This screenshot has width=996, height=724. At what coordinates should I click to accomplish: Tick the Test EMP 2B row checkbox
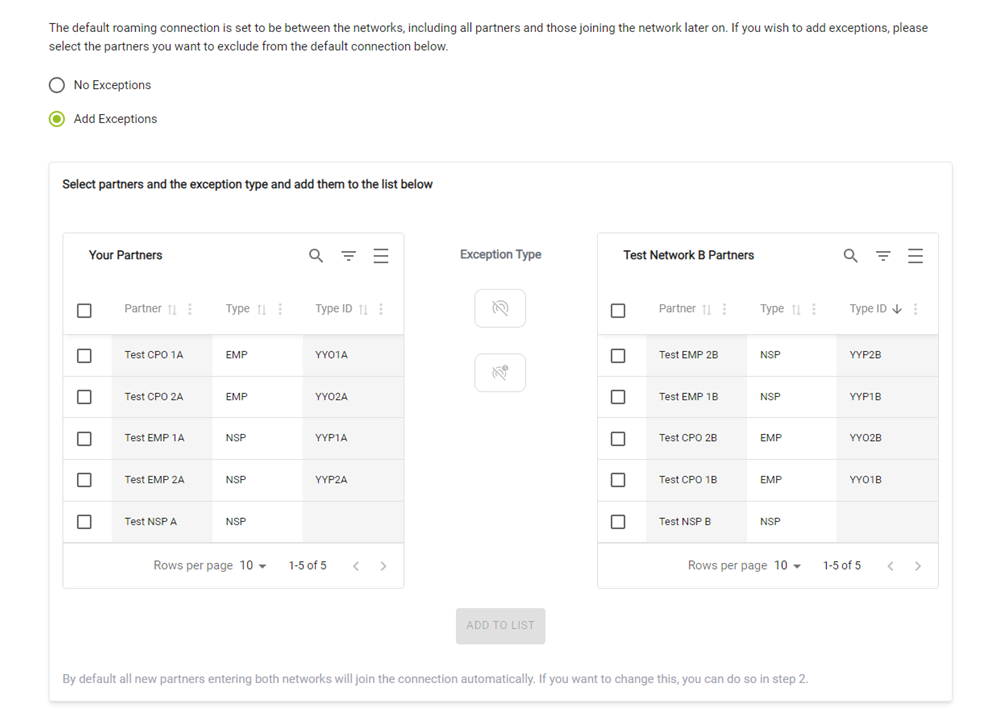pyautogui.click(x=618, y=356)
